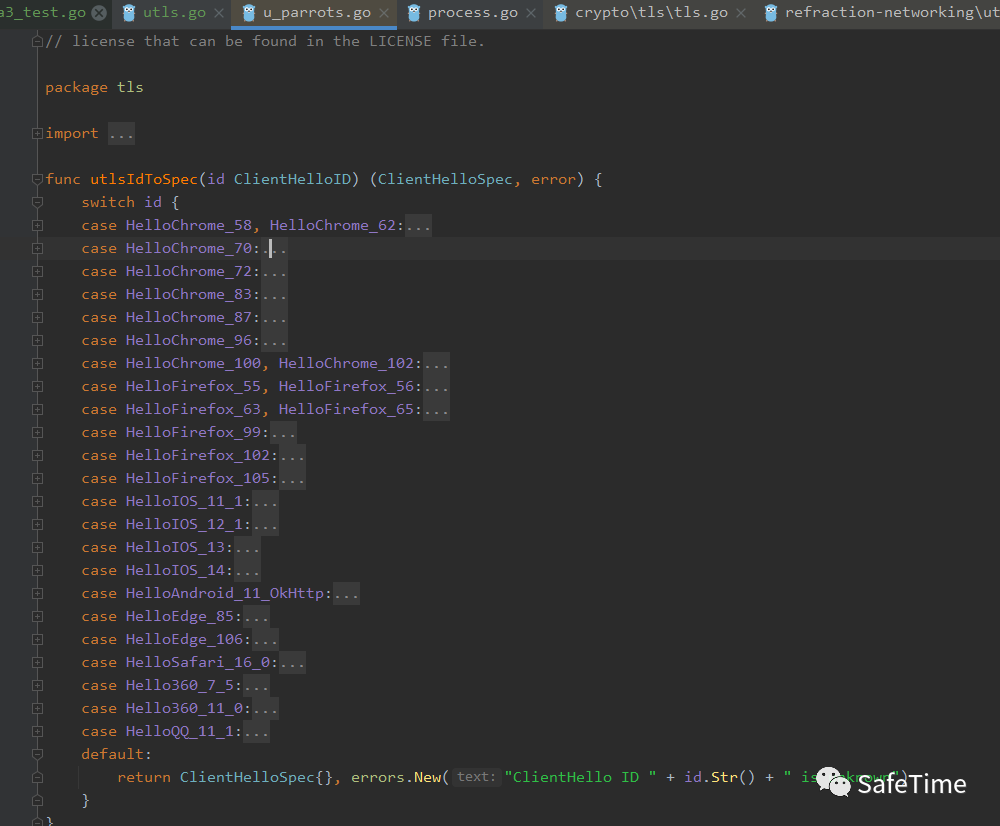This screenshot has width=1000, height=826.
Task: Close the utls.go tab
Action: click(x=218, y=13)
